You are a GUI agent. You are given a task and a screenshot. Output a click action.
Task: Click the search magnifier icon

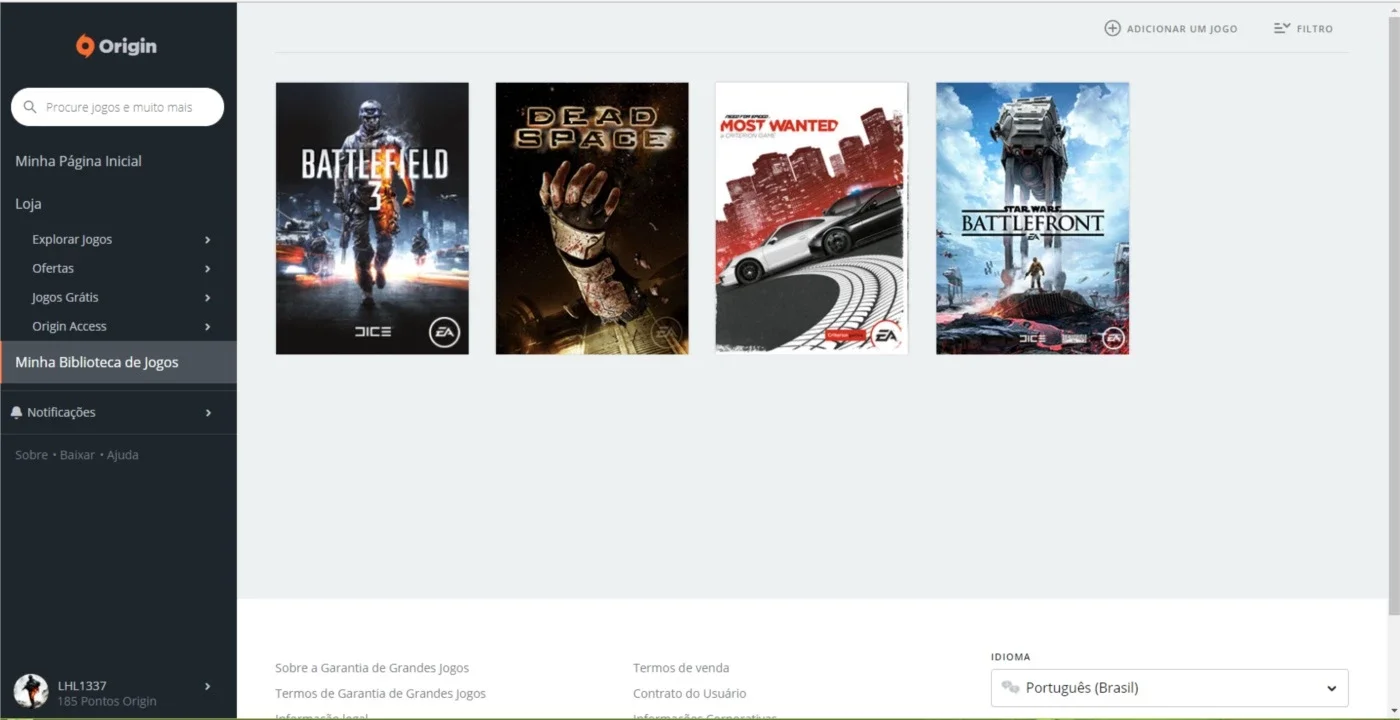click(30, 107)
